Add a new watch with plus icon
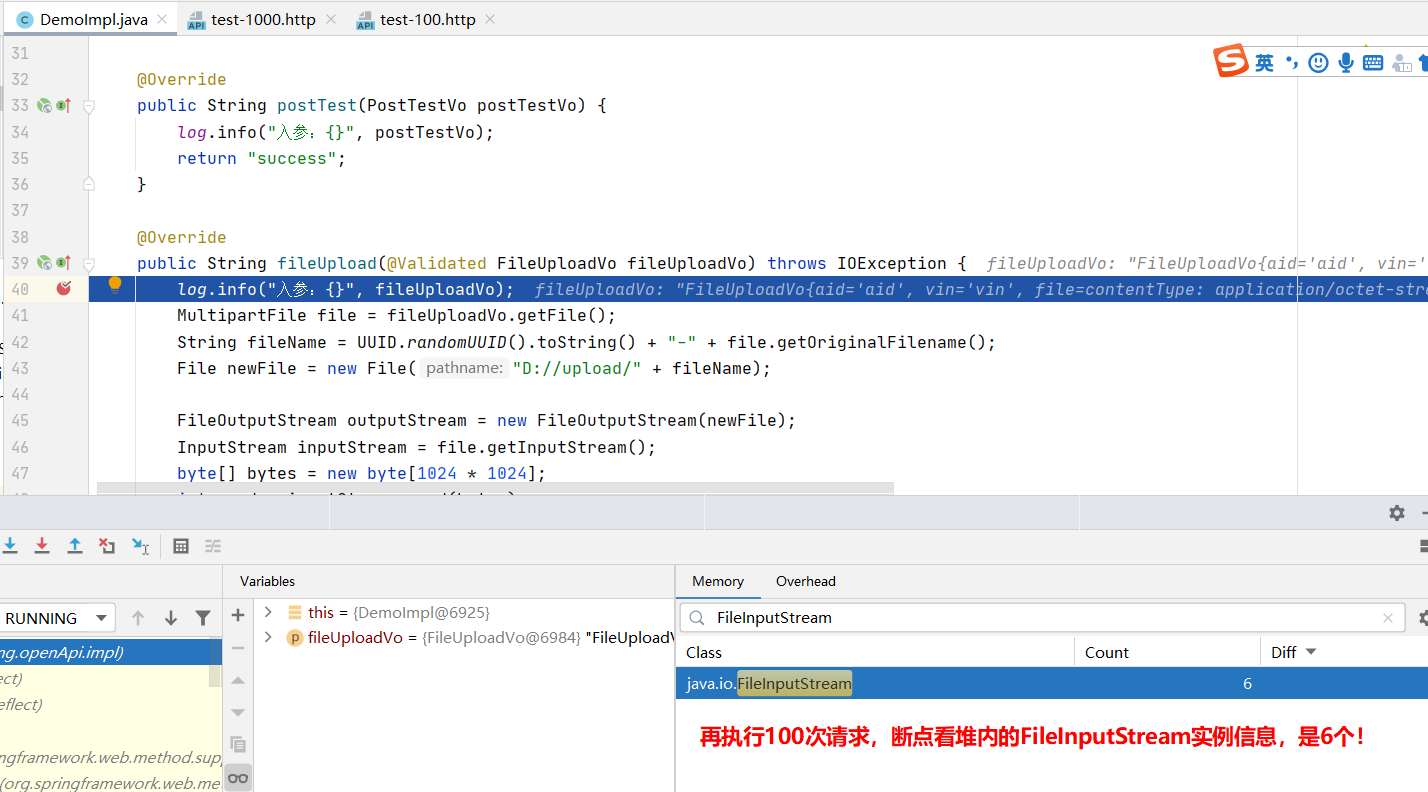Viewport: 1428px width, 792px height. click(x=238, y=615)
